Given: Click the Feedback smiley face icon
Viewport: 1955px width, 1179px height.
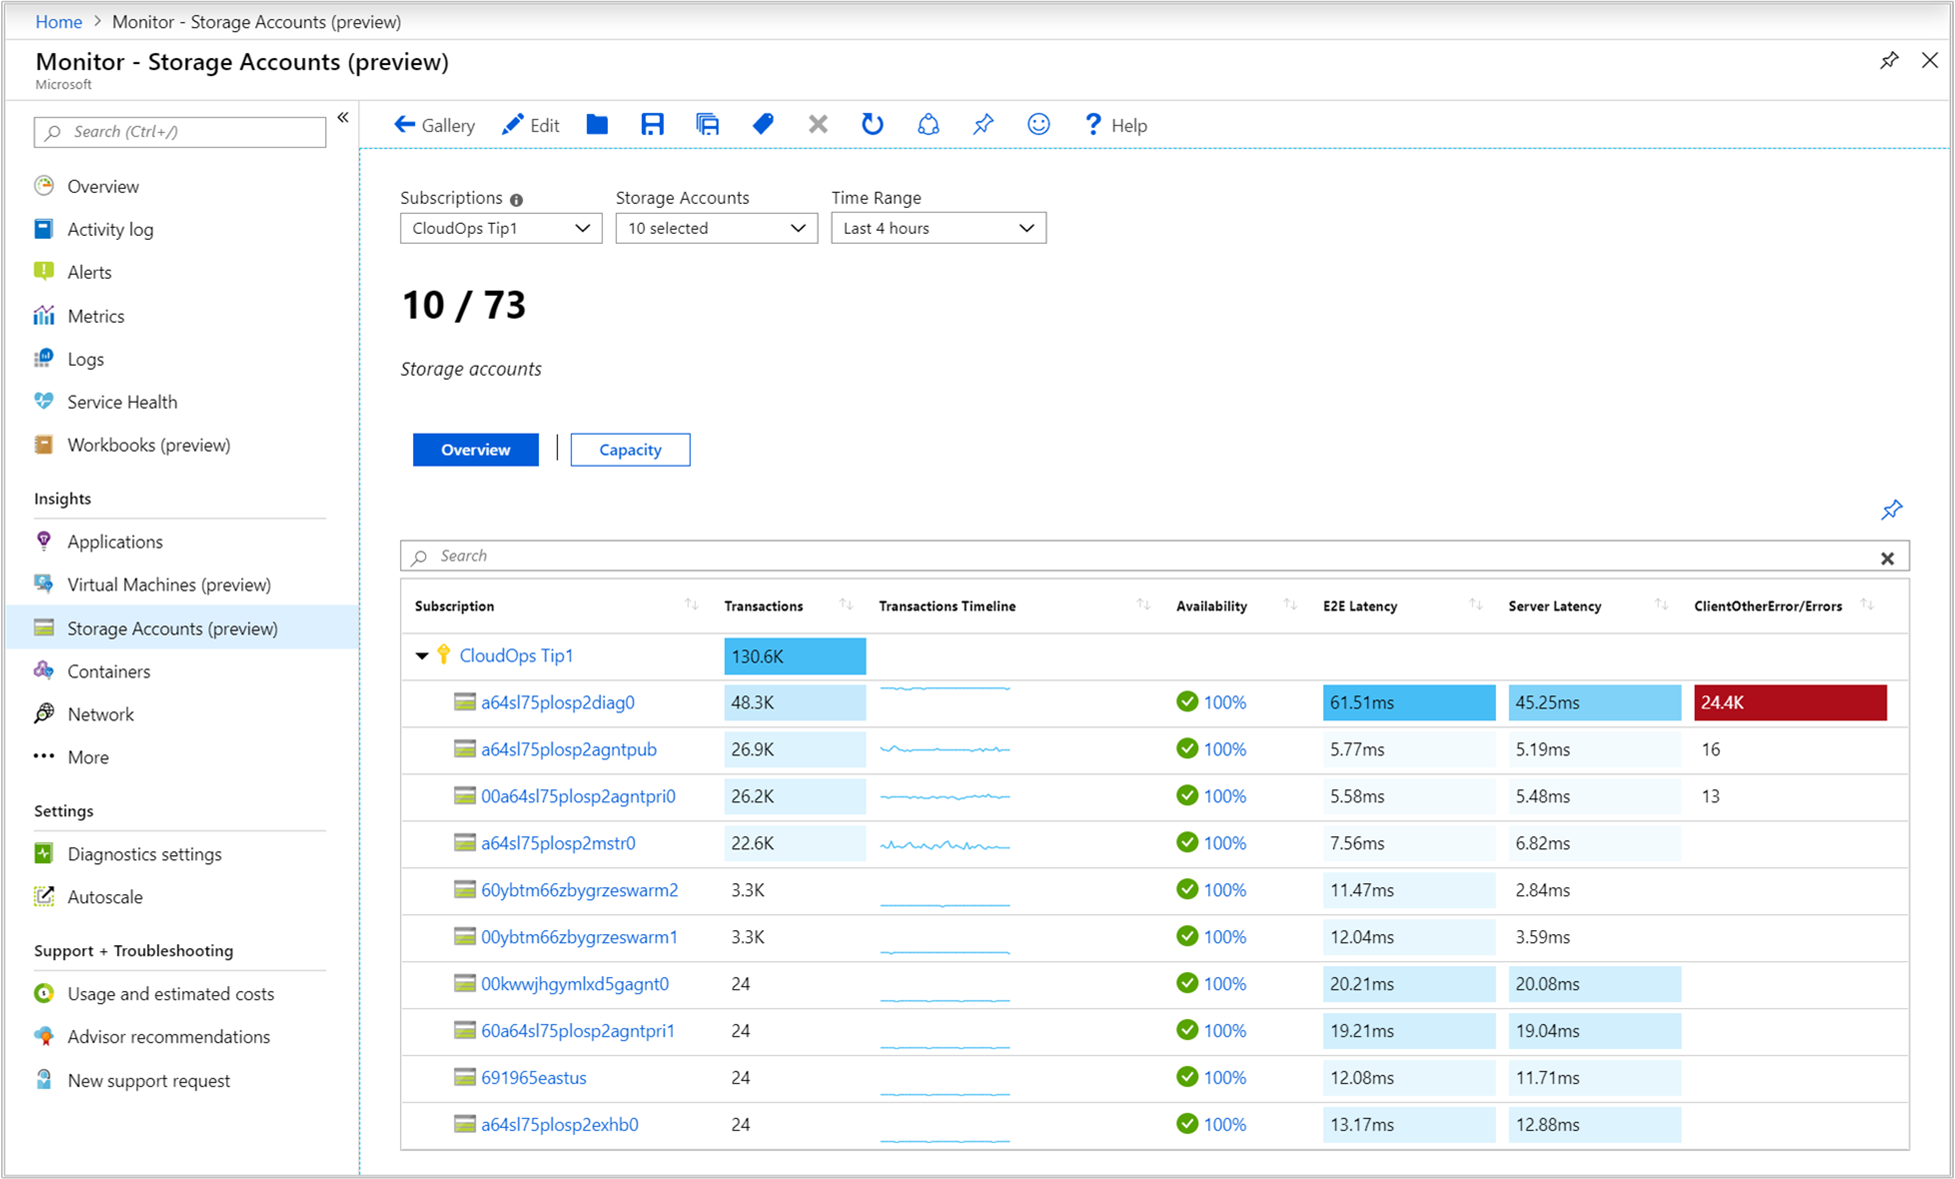Looking at the screenshot, I should (x=1038, y=124).
